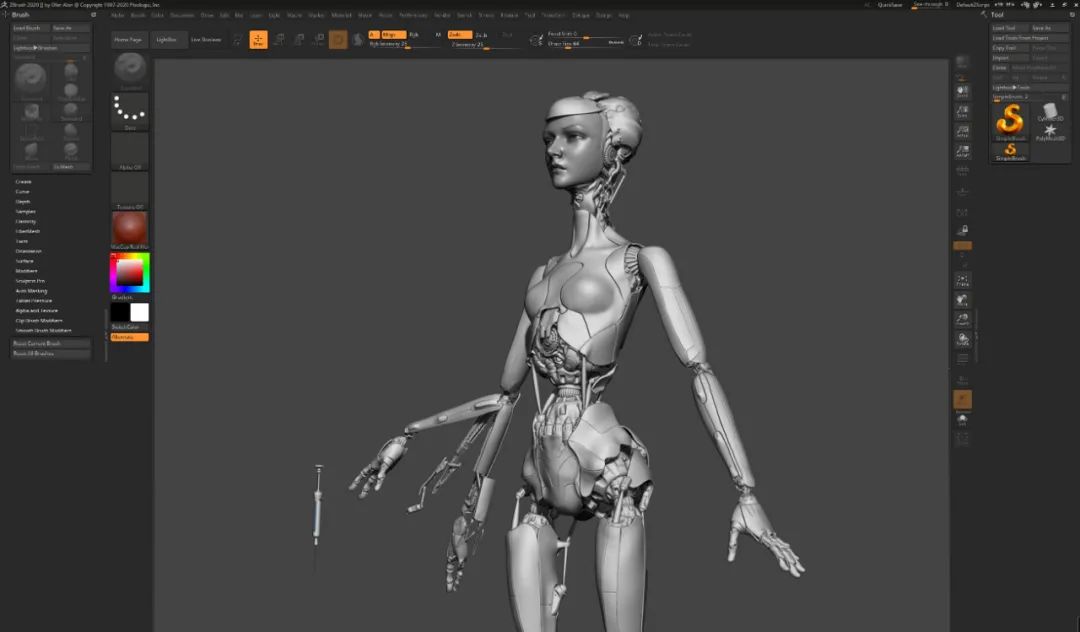Open the Dots stroke type selector
This screenshot has width=1080, height=632.
point(130,110)
